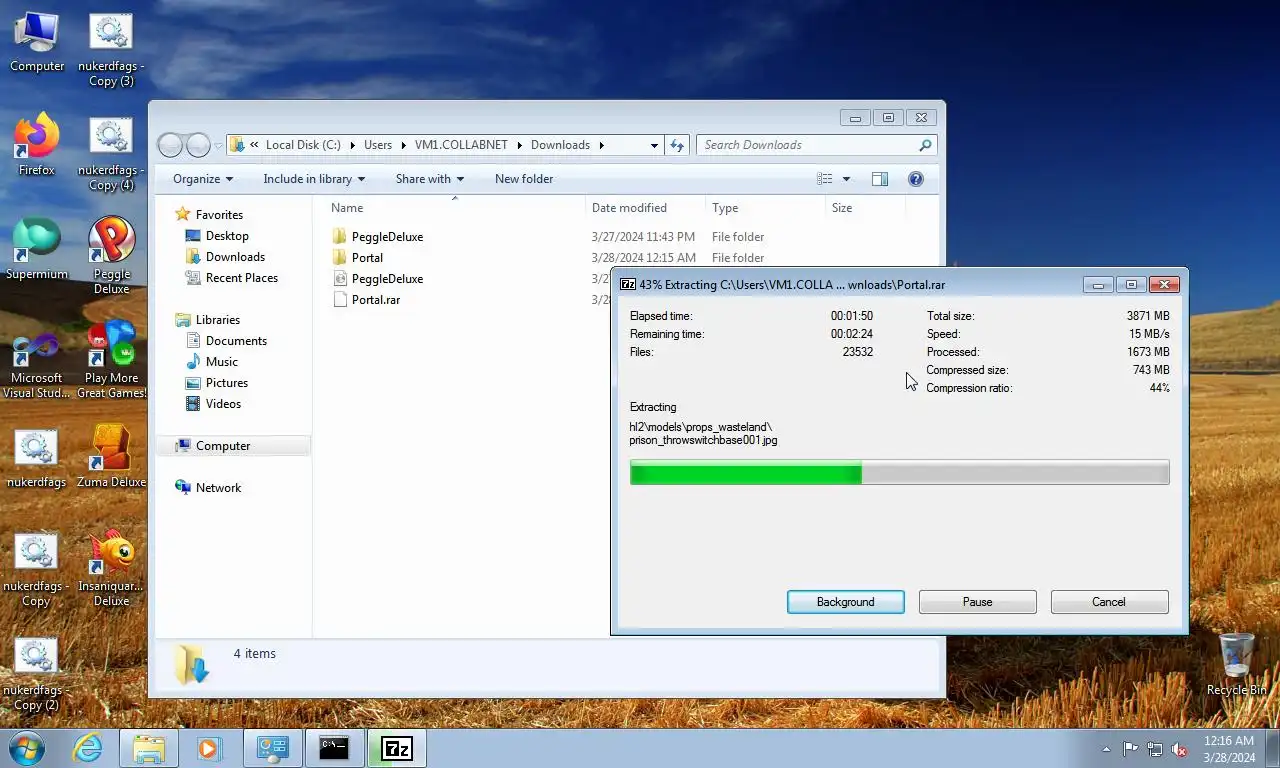Launch the Peggle Deluxe desktop shortcut
1280x768 pixels.
pyautogui.click(x=111, y=256)
